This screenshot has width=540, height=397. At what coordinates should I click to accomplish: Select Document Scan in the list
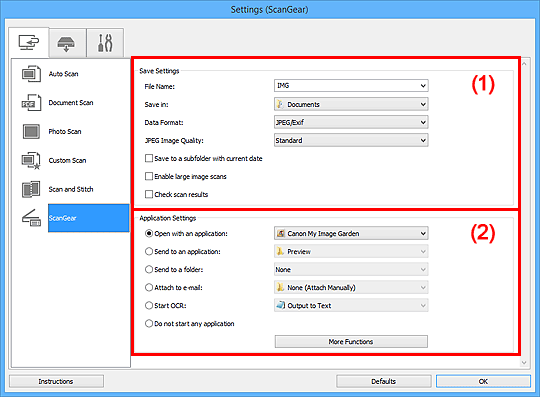pyautogui.click(x=71, y=103)
